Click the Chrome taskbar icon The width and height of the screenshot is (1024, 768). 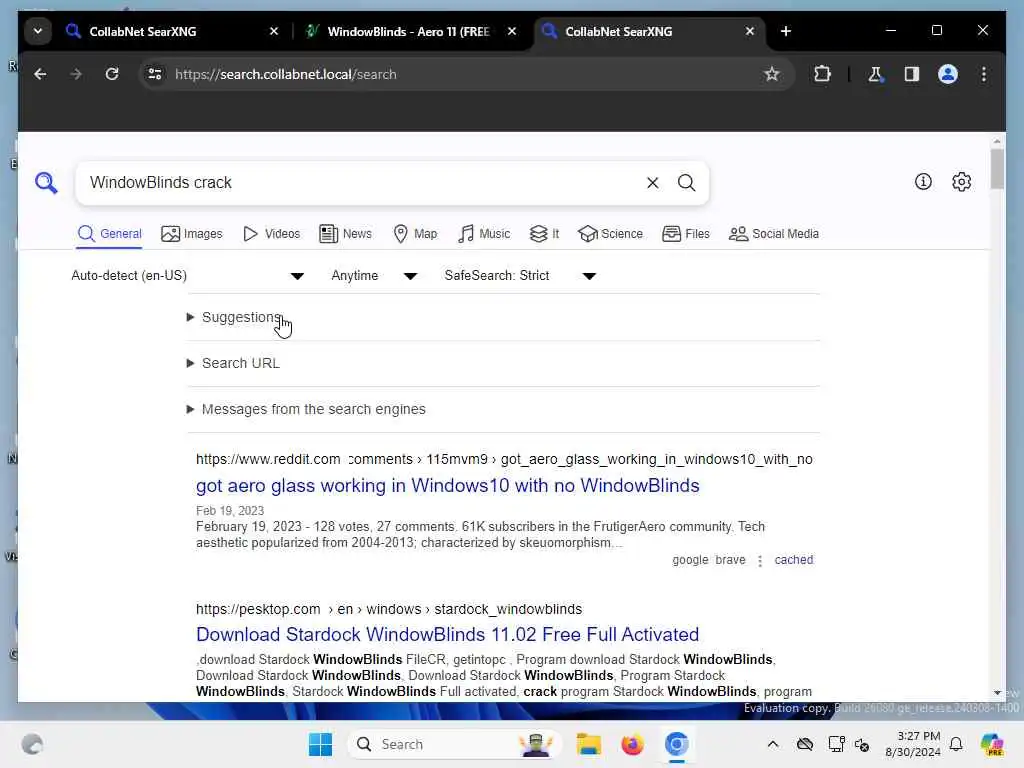pyautogui.click(x=677, y=744)
